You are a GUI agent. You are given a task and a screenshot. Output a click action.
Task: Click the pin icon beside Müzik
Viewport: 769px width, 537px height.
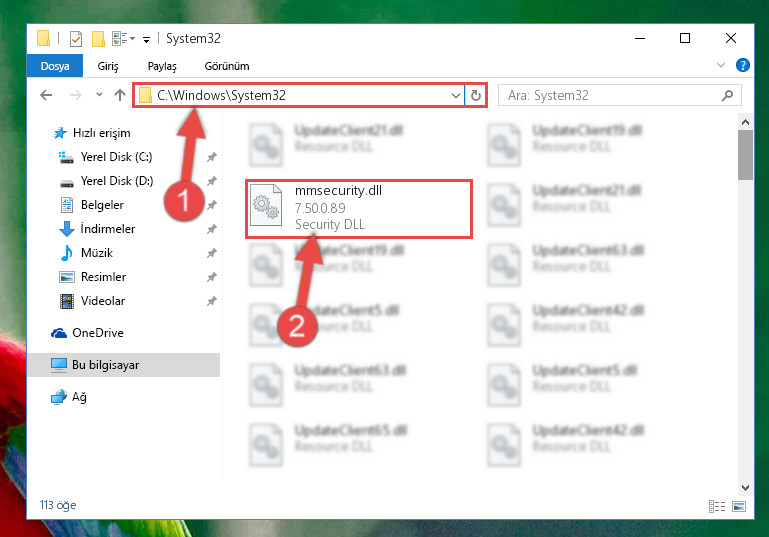point(211,253)
